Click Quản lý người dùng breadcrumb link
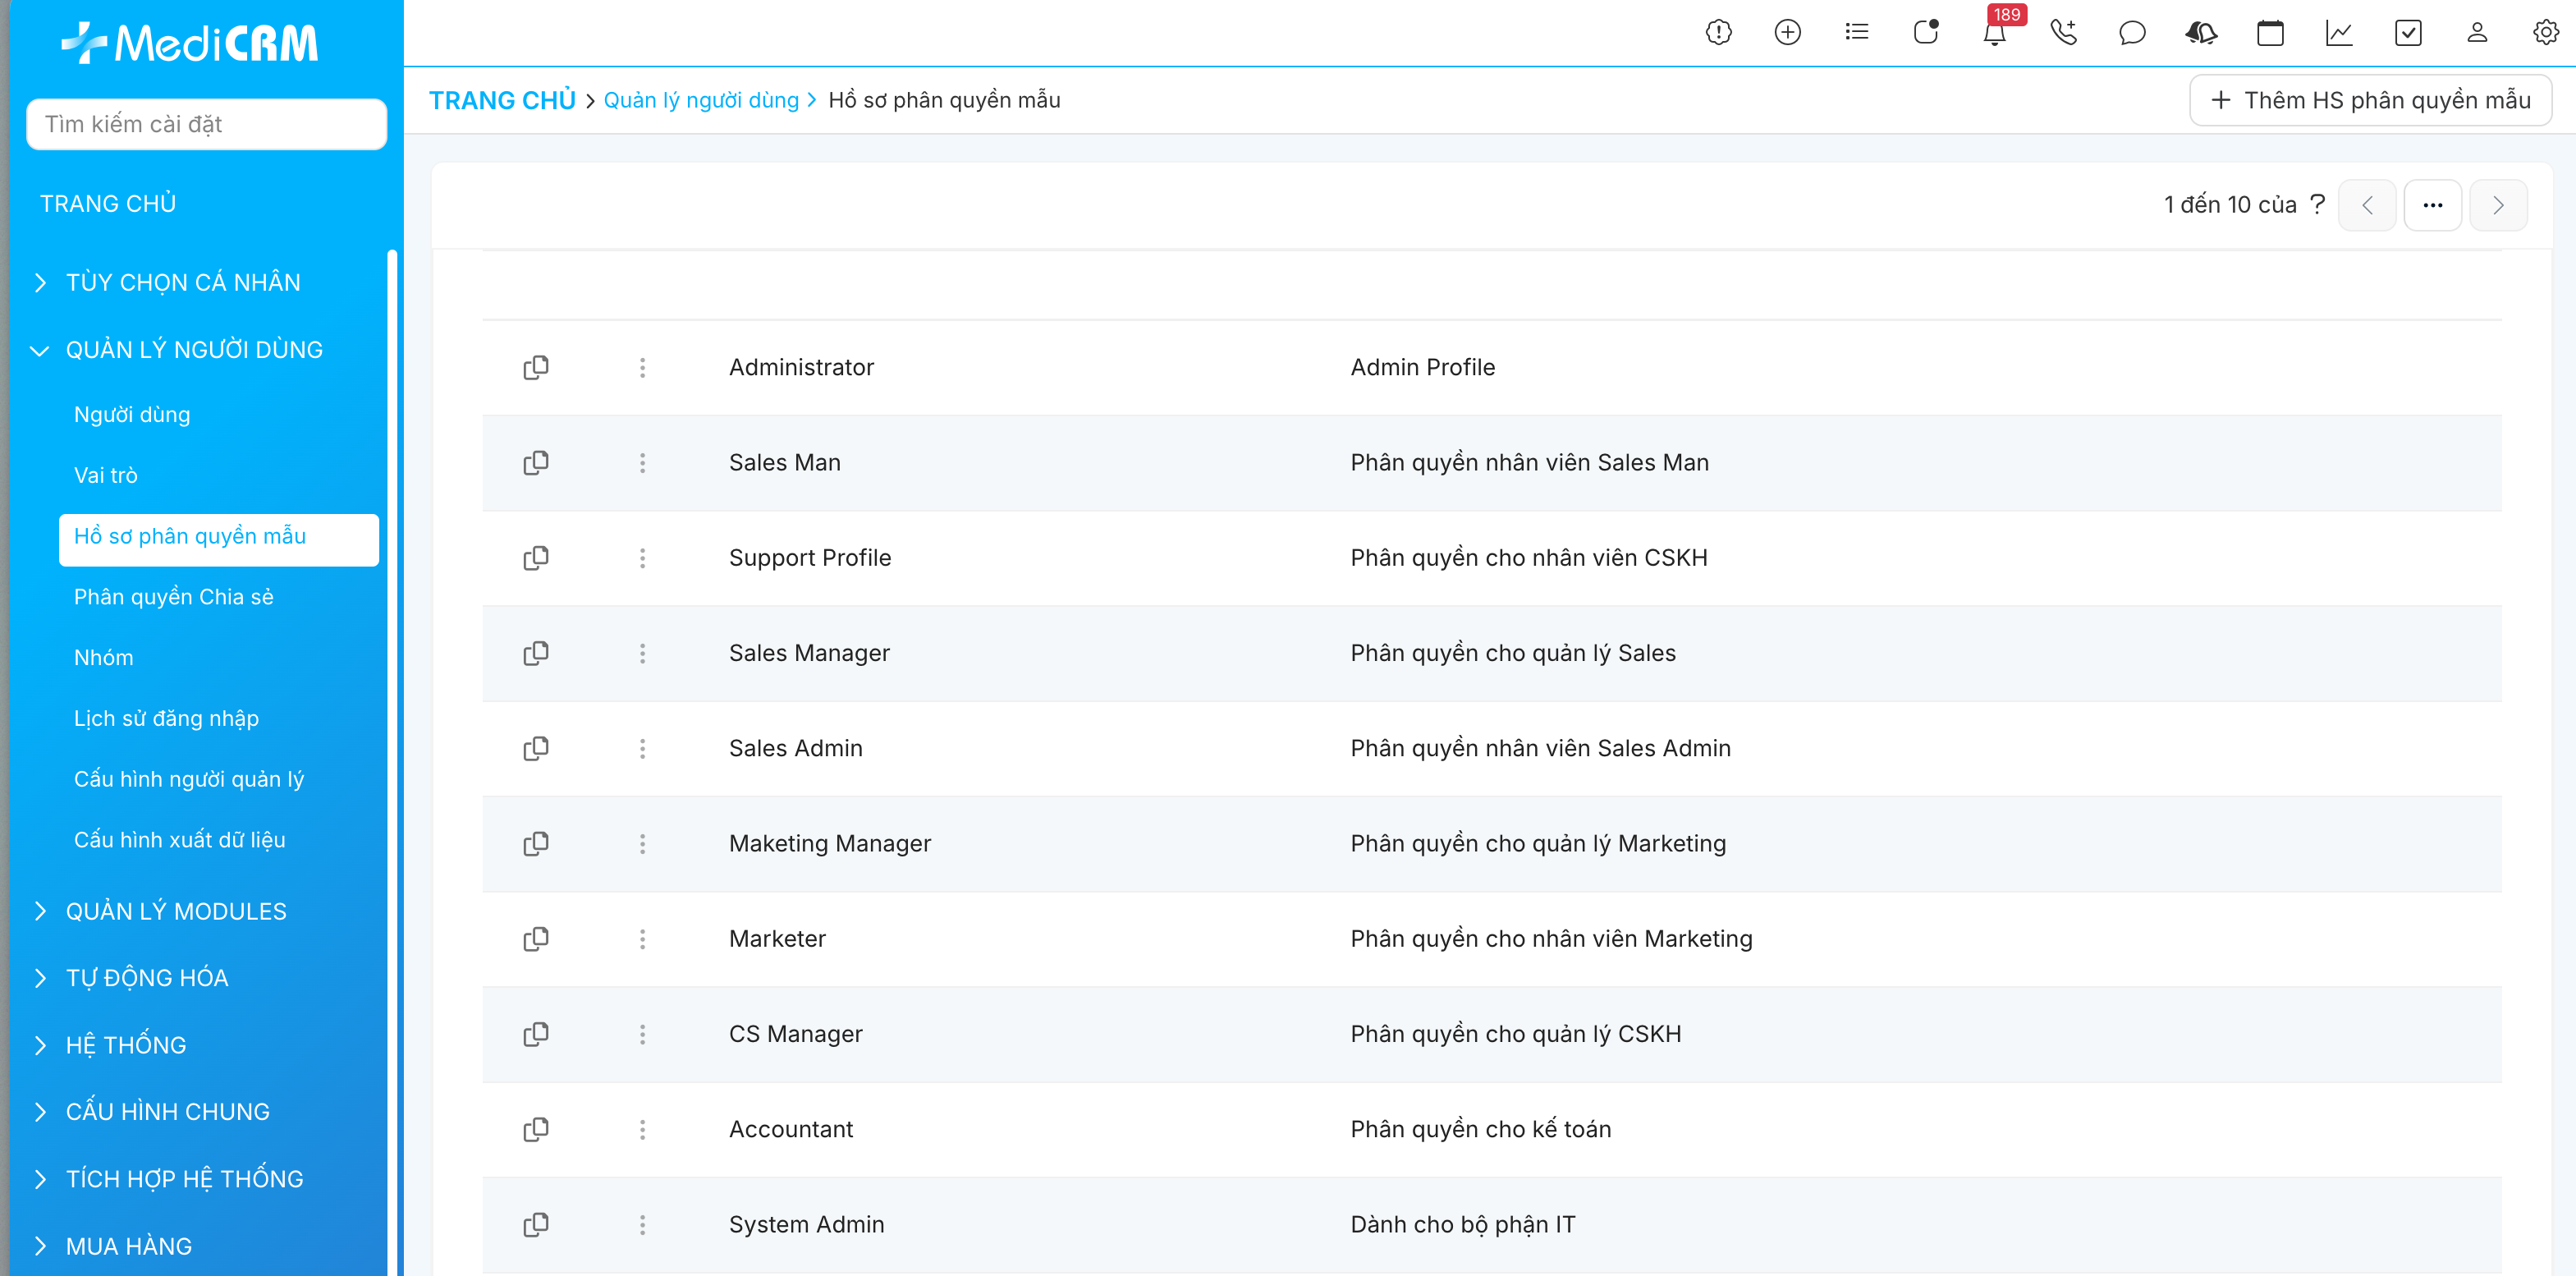The image size is (2576, 1276). click(701, 100)
